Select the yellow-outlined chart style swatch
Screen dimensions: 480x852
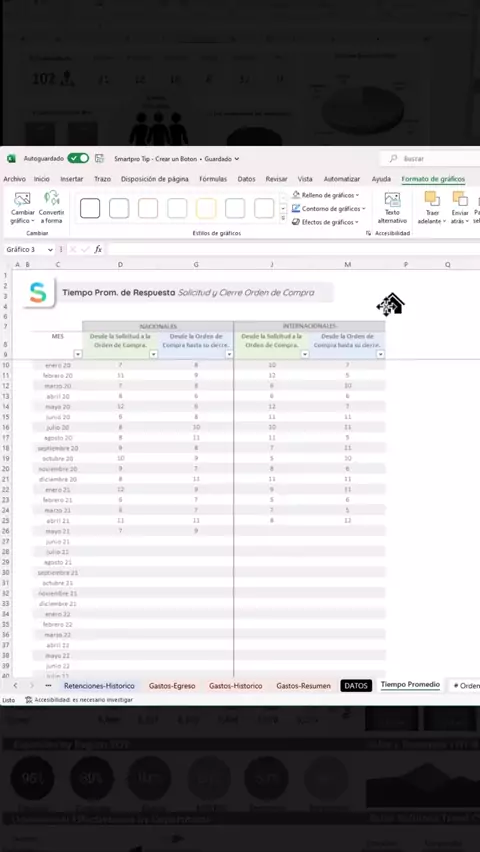pyautogui.click(x=206, y=209)
